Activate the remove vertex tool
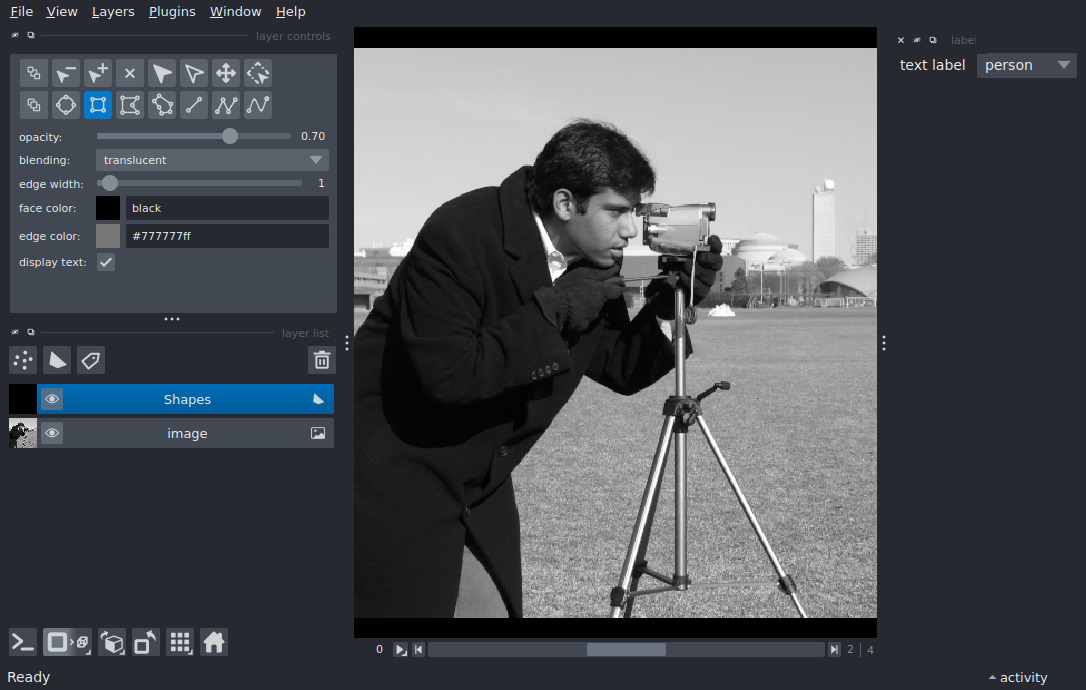This screenshot has height=690, width=1086. (x=66, y=73)
